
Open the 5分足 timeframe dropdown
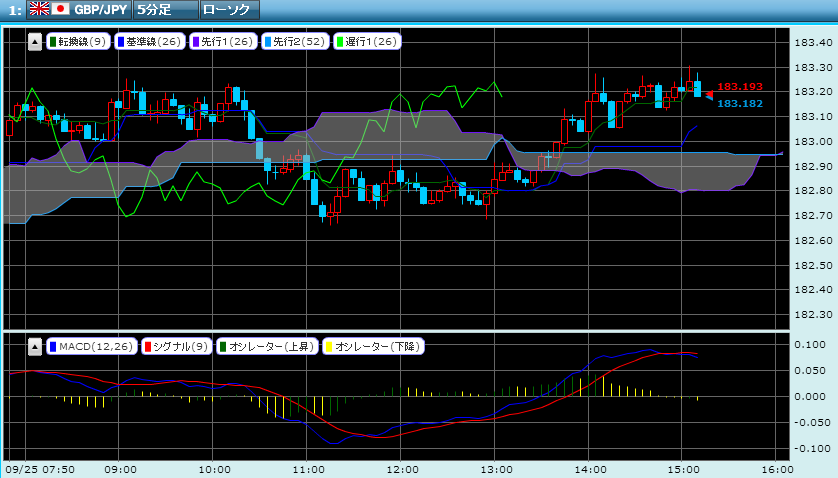click(x=166, y=10)
